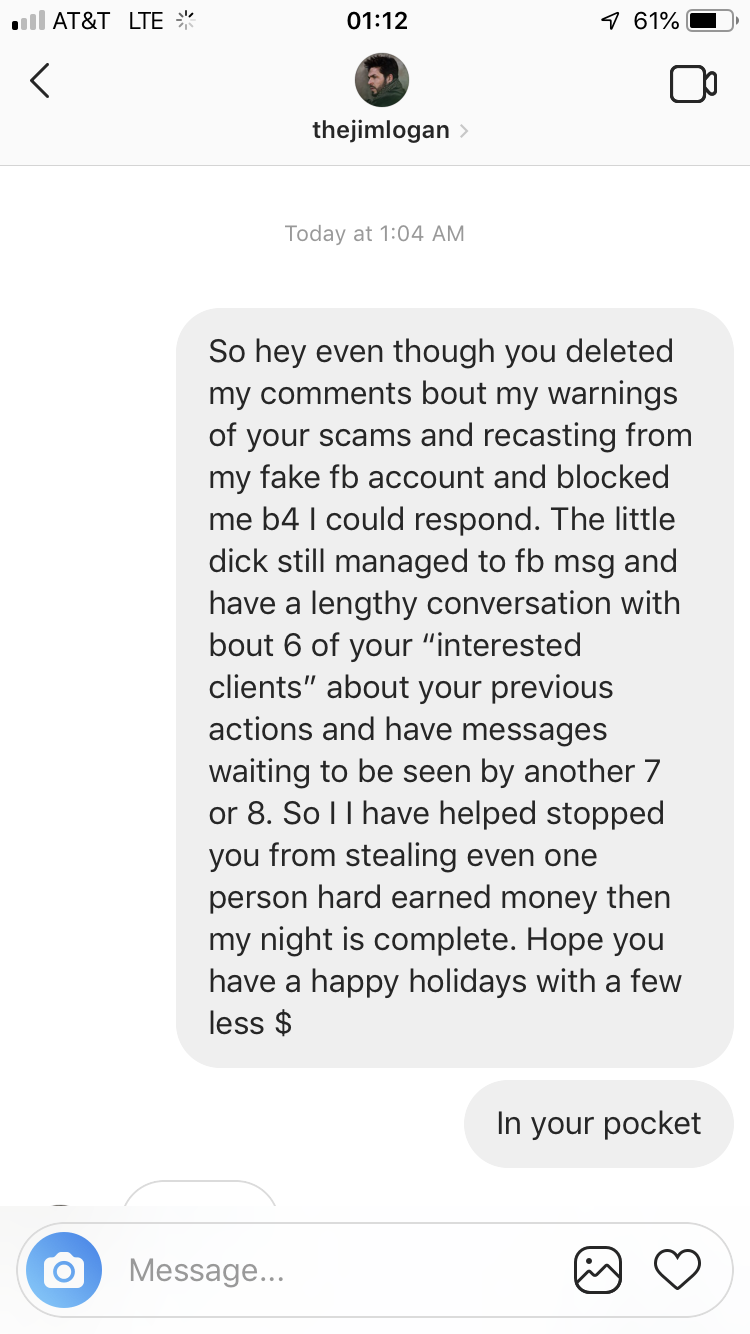Viewport: 750px width, 1334px height.
Task: Go back using the left arrow
Action: [x=40, y=81]
